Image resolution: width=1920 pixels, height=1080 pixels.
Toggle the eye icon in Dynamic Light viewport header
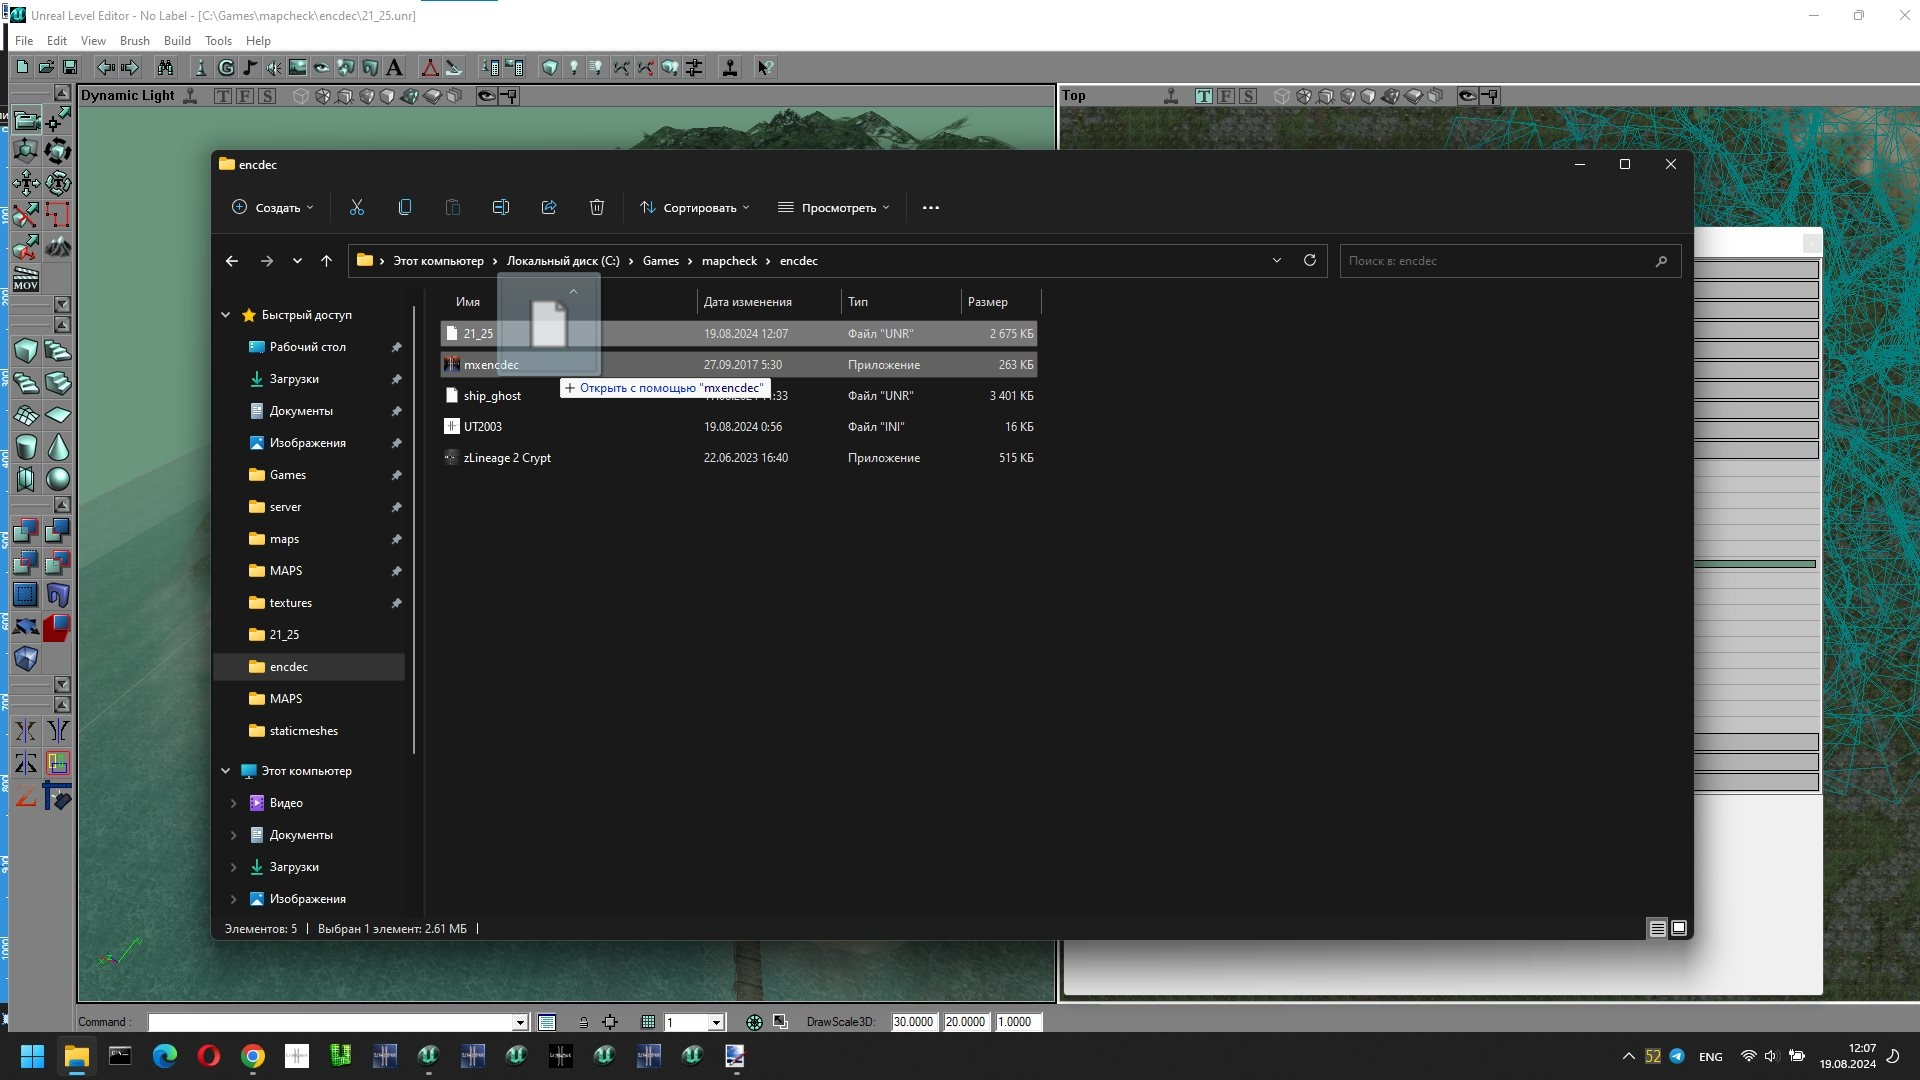(x=486, y=96)
